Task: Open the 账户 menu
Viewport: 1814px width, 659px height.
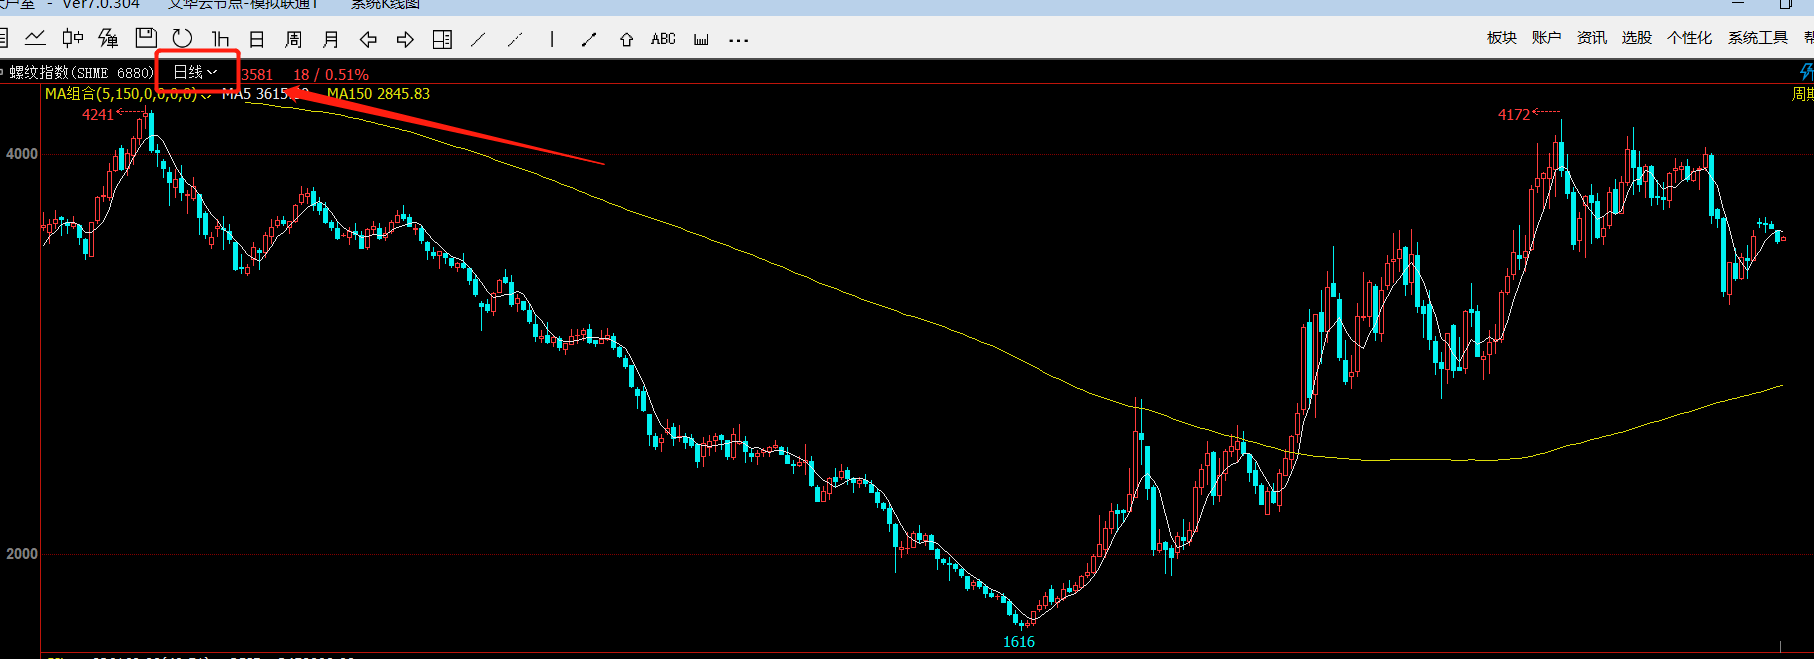Action: (1546, 38)
